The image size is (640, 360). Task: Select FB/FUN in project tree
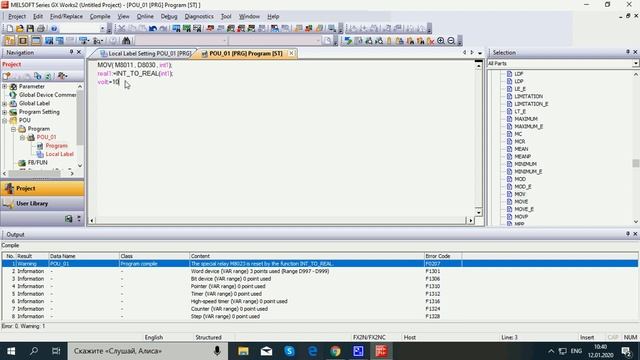point(38,162)
